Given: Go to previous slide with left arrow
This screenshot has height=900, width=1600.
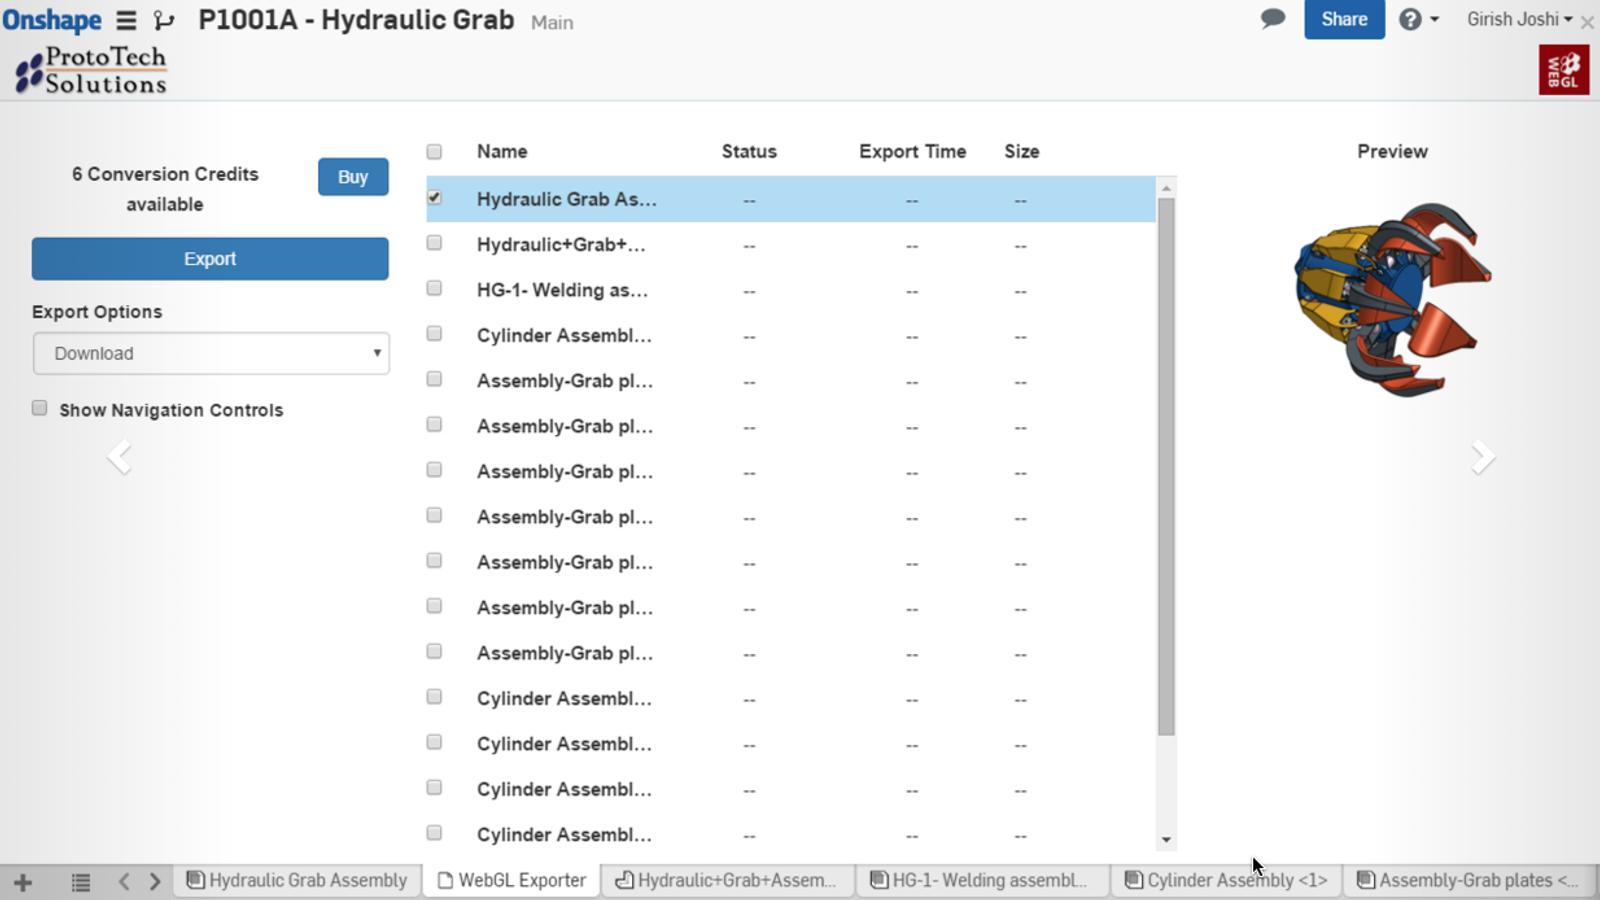Looking at the screenshot, I should (119, 457).
